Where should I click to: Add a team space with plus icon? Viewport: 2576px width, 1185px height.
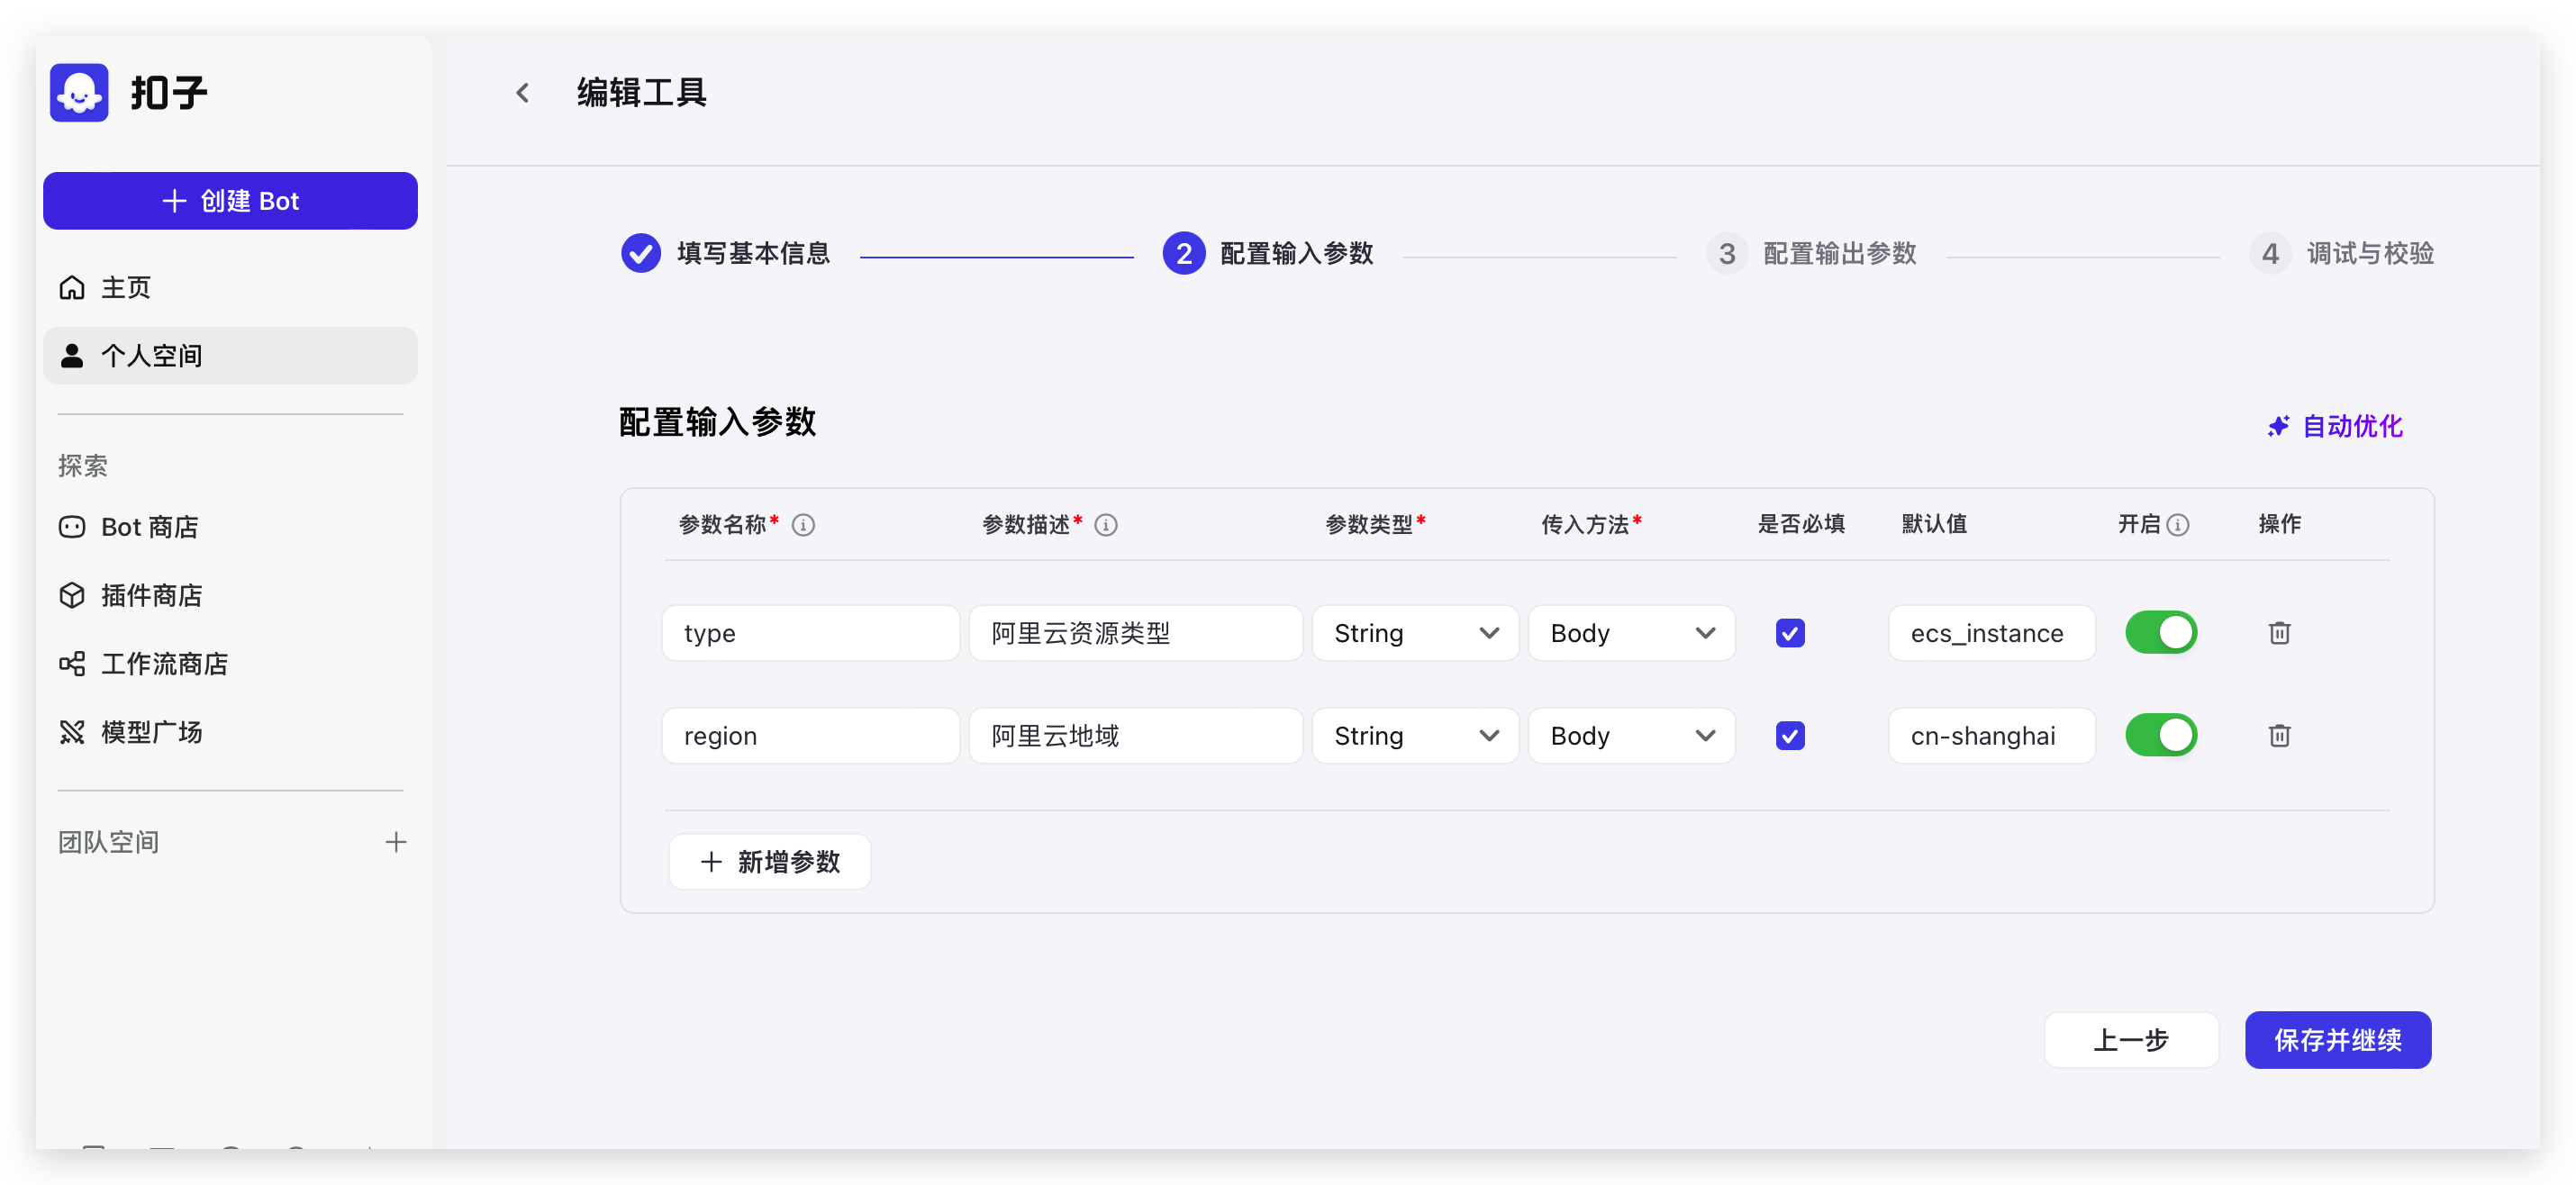(396, 842)
